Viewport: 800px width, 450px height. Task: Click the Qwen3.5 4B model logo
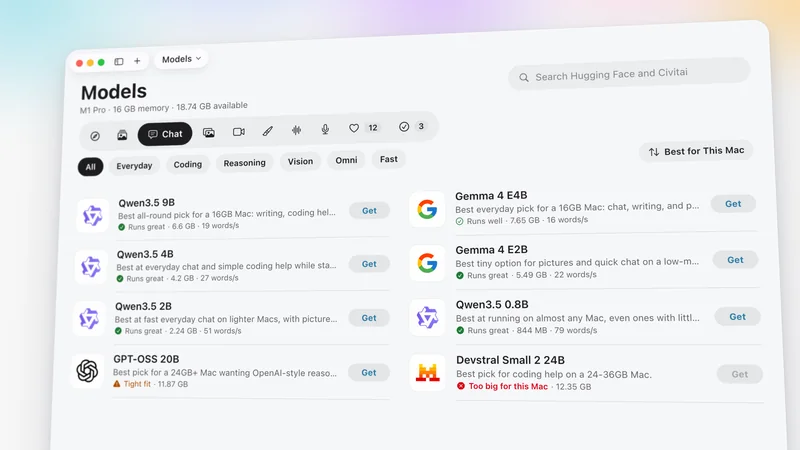(x=91, y=267)
